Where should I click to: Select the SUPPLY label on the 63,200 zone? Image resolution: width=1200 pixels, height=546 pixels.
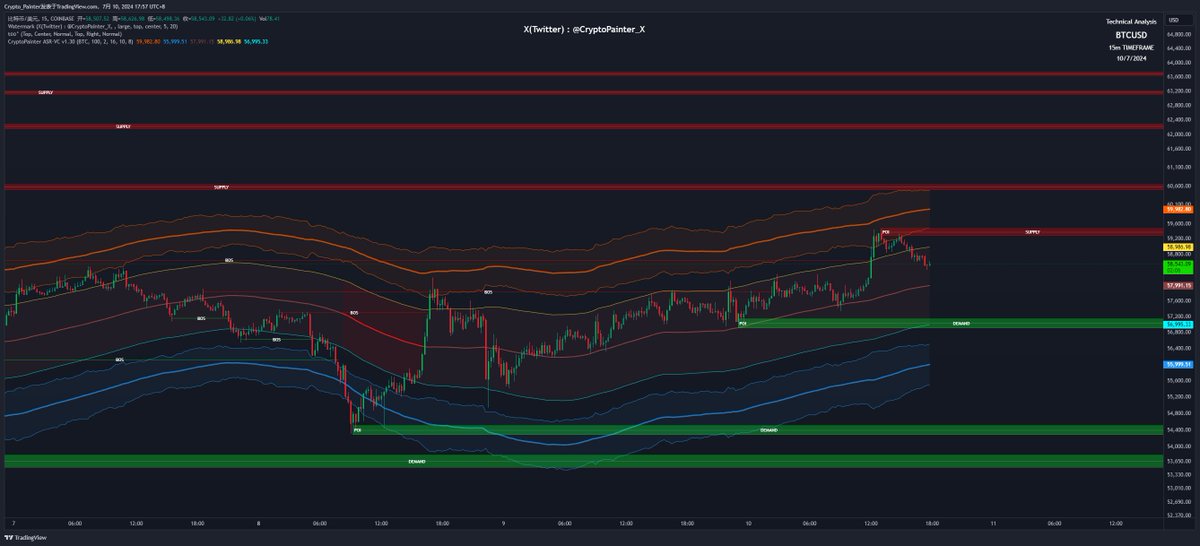[x=45, y=92]
